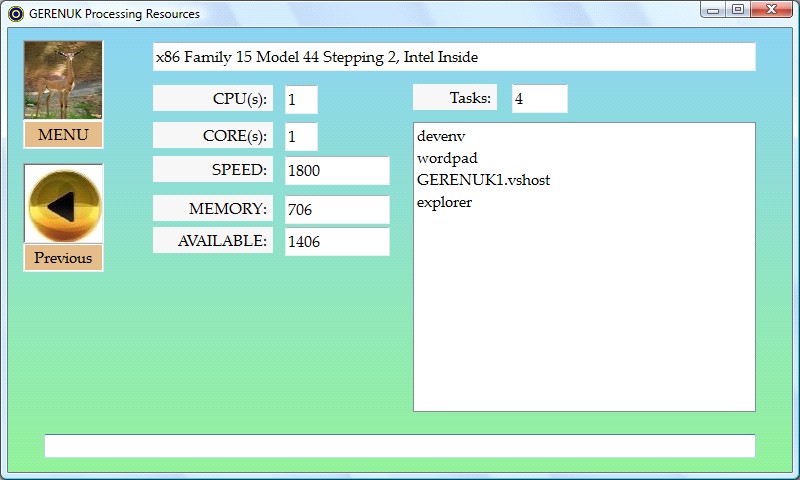Image resolution: width=800 pixels, height=480 pixels.
Task: Close the GERENUK Processing Resources window
Action: coord(772,11)
